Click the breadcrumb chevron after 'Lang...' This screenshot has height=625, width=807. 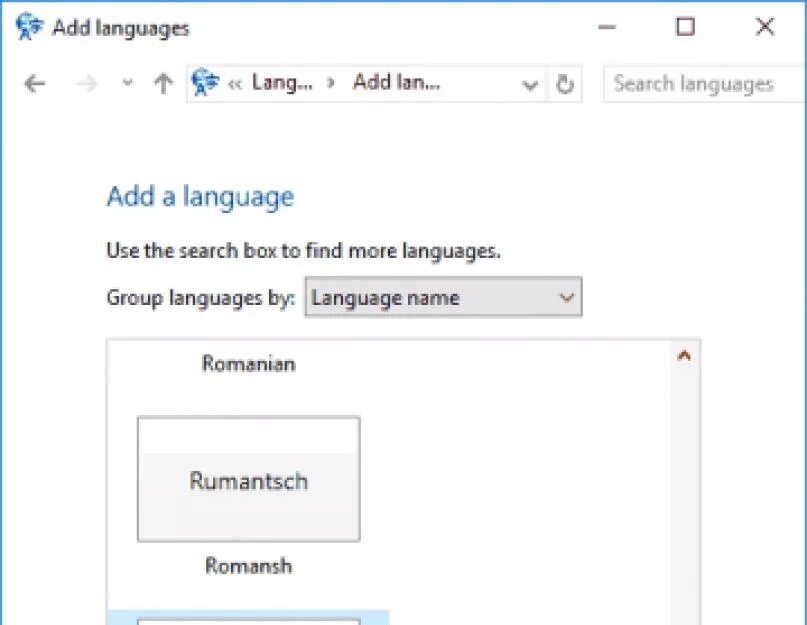tap(331, 83)
